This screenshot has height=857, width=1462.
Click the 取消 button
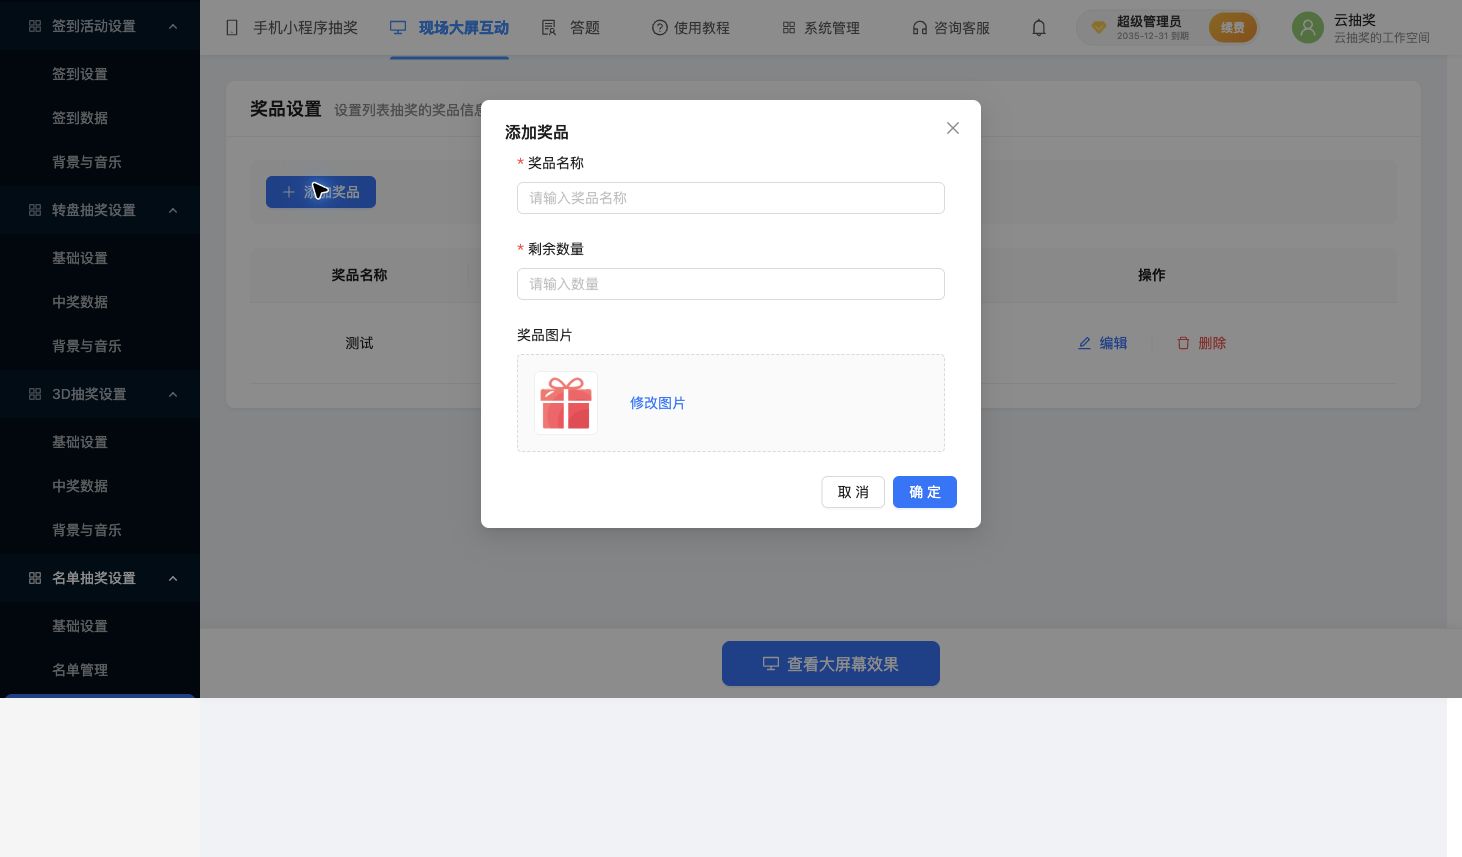853,492
